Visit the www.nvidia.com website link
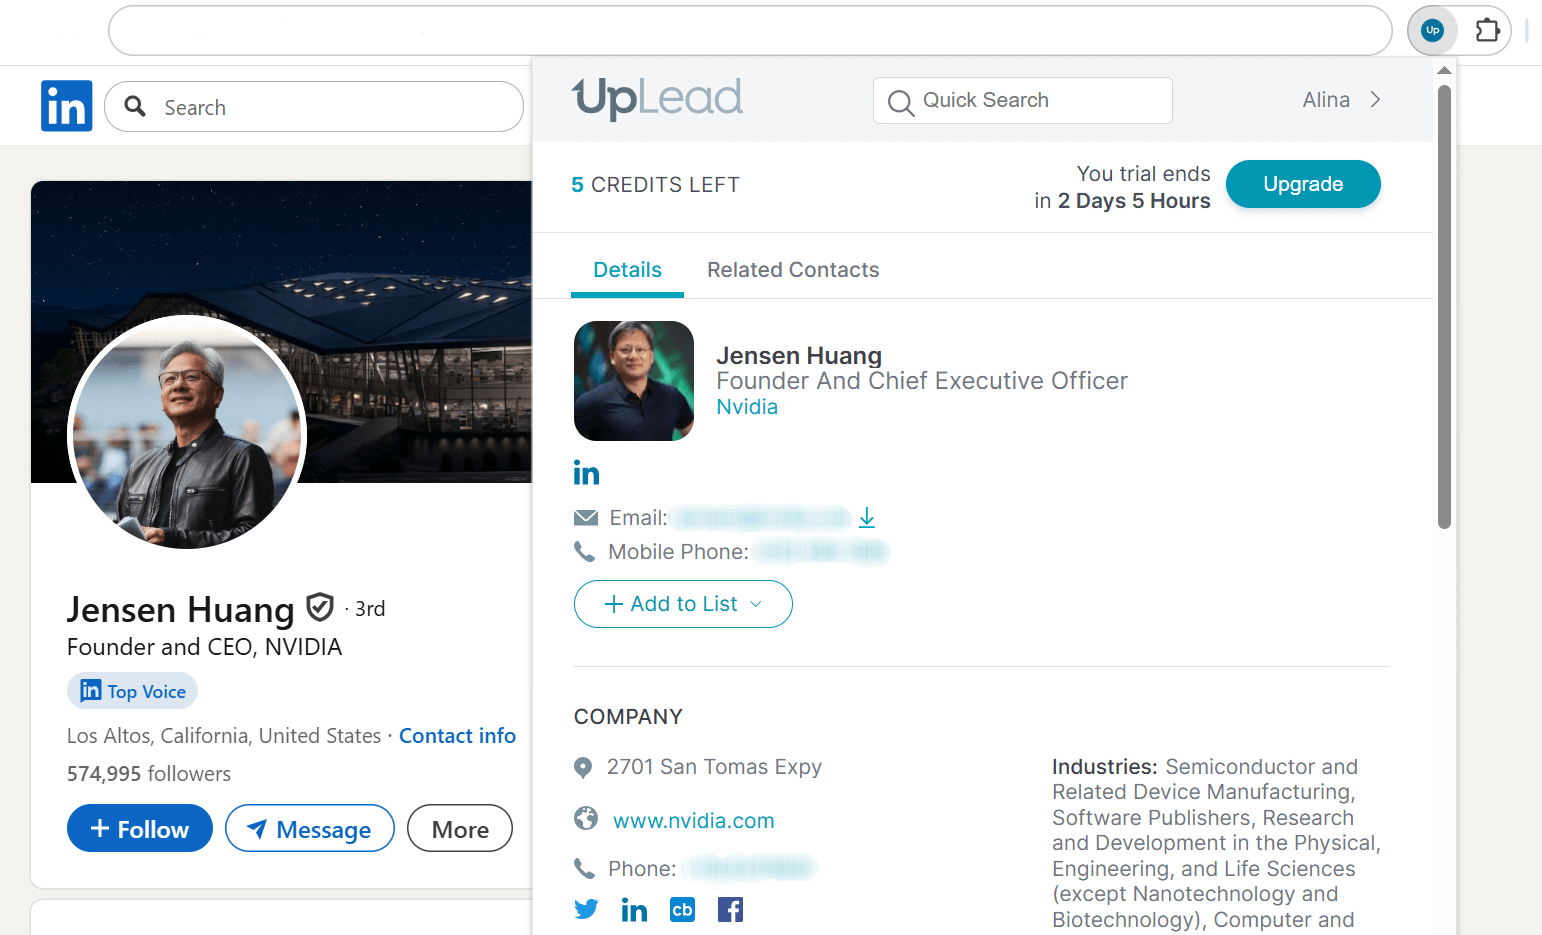Screen dimensions: 1542x935 pos(693,821)
